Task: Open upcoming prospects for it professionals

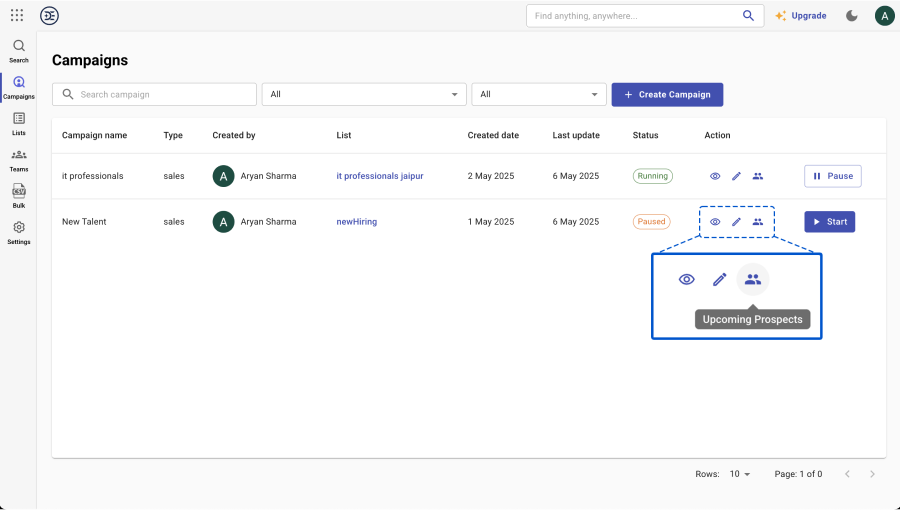Action: (758, 176)
